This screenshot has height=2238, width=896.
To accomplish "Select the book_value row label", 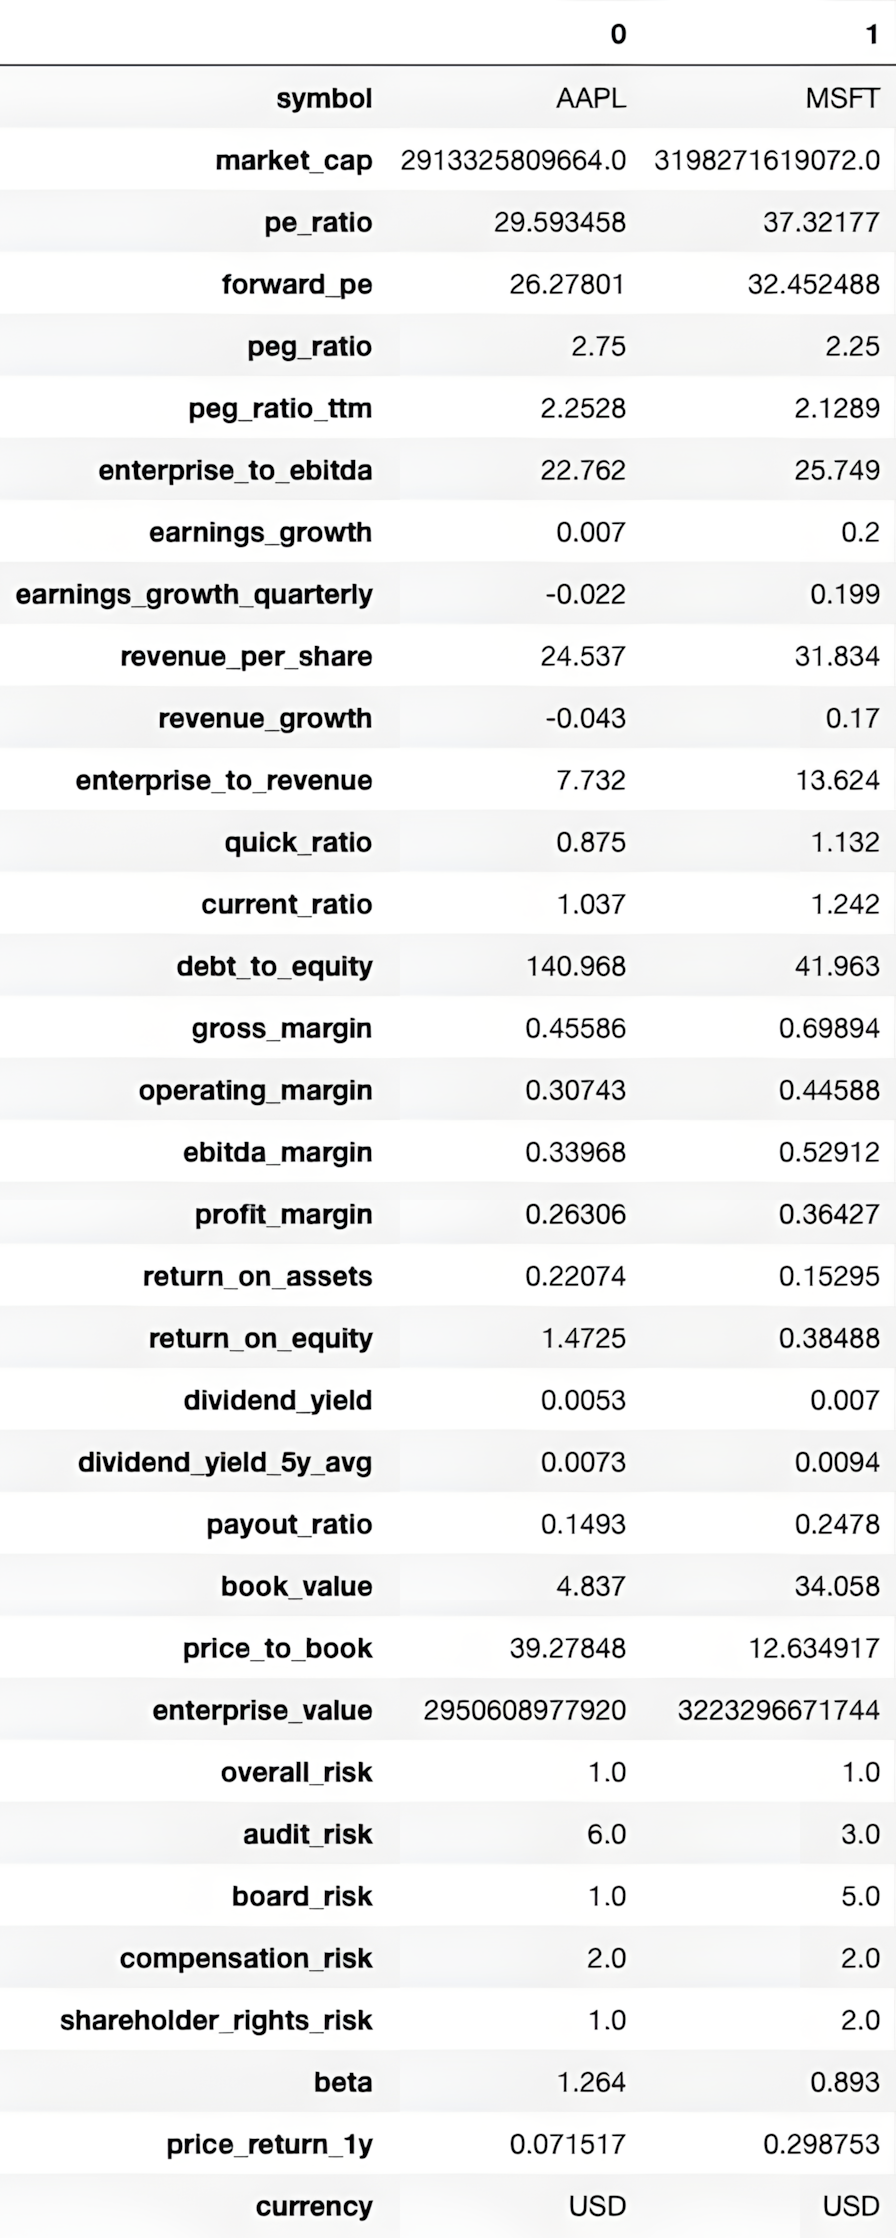I will point(296,1587).
